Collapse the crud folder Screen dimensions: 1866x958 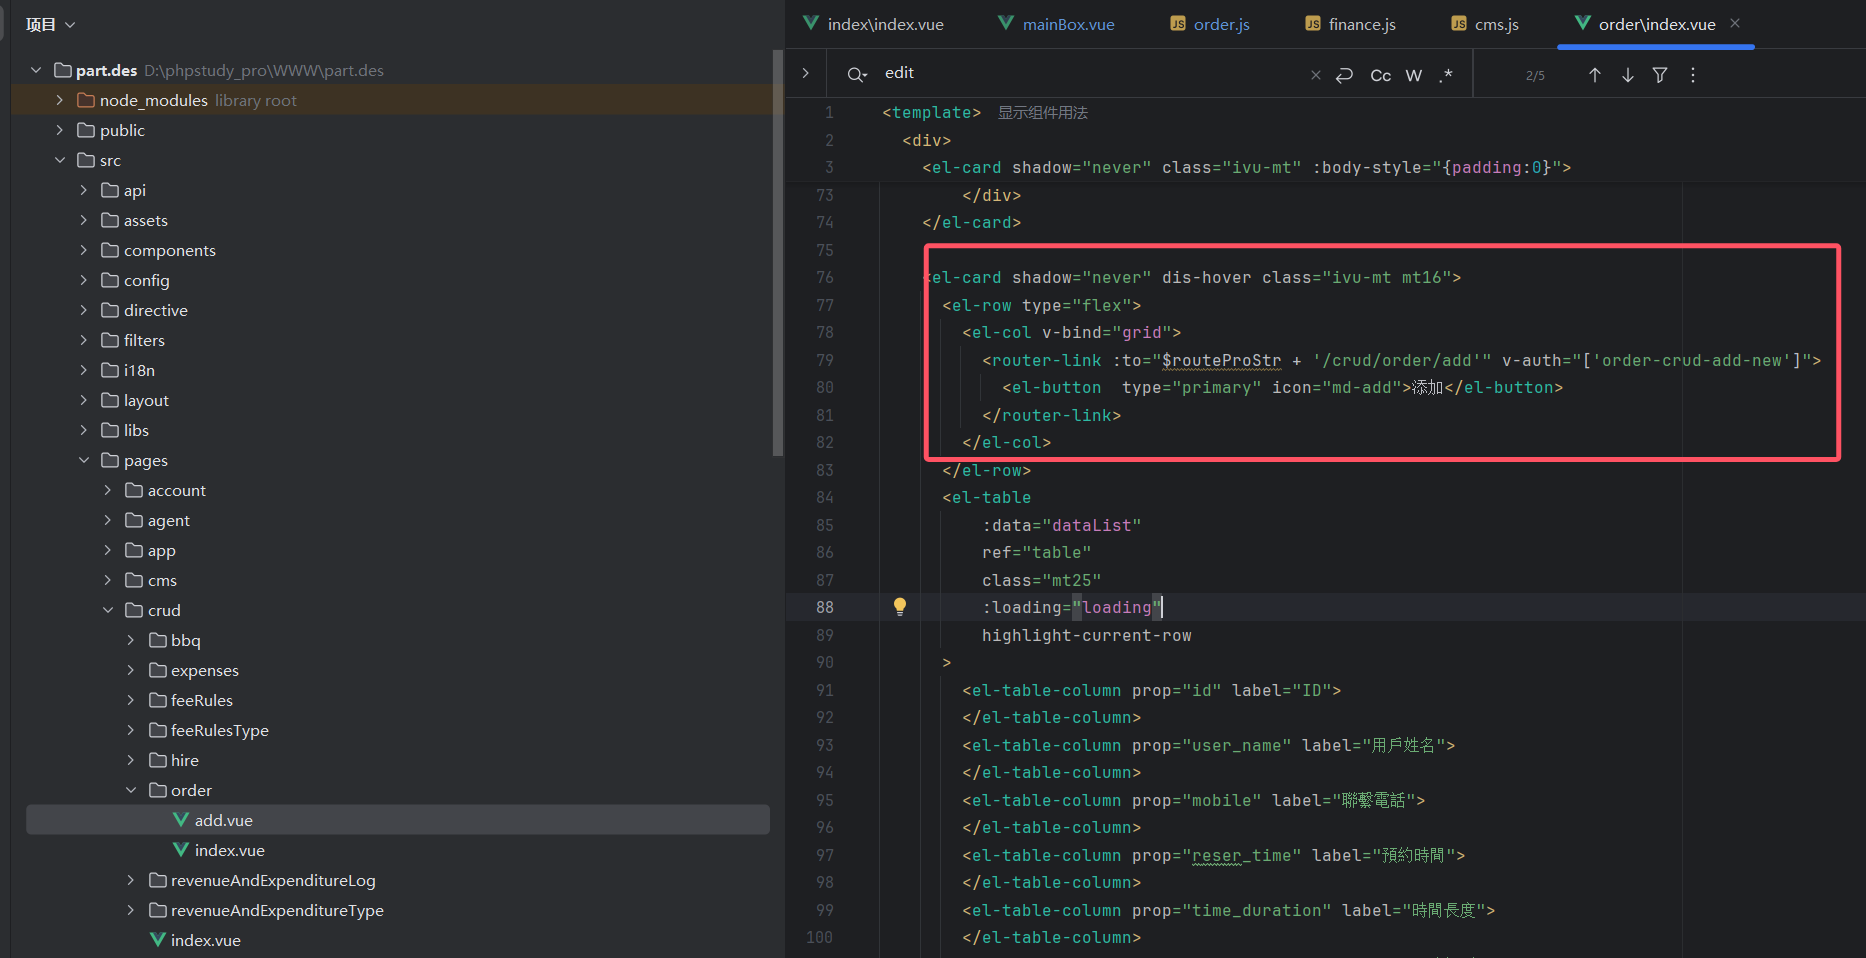pyautogui.click(x=108, y=610)
